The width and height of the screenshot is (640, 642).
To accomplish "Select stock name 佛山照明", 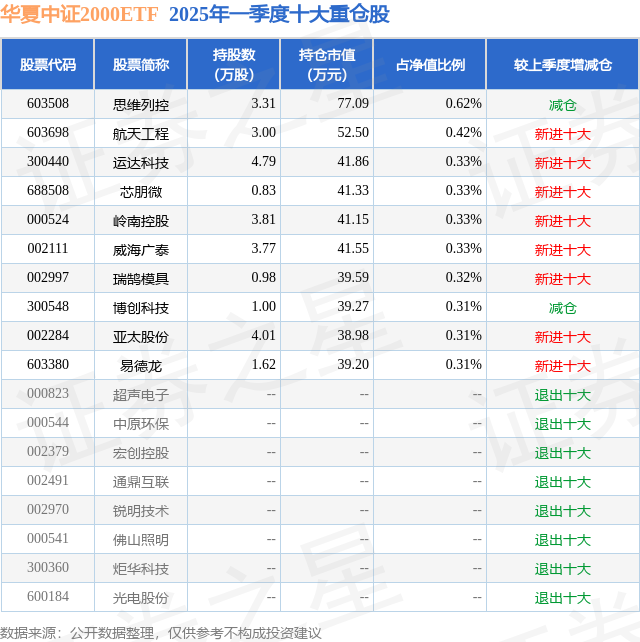I will point(141,541).
